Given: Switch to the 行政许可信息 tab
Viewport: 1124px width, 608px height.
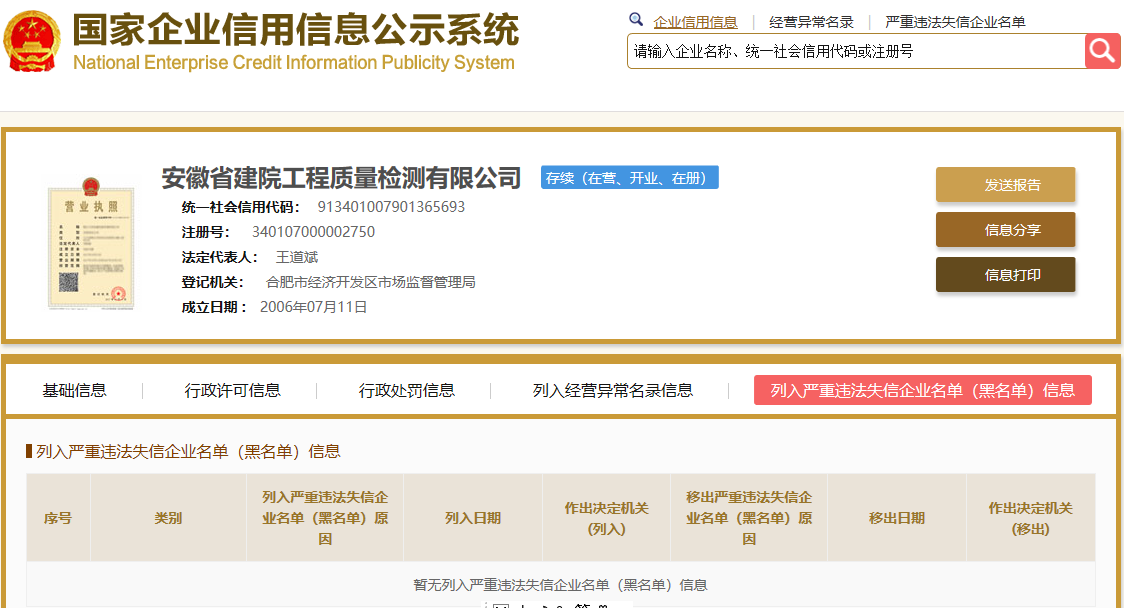Looking at the screenshot, I should coord(232,390).
